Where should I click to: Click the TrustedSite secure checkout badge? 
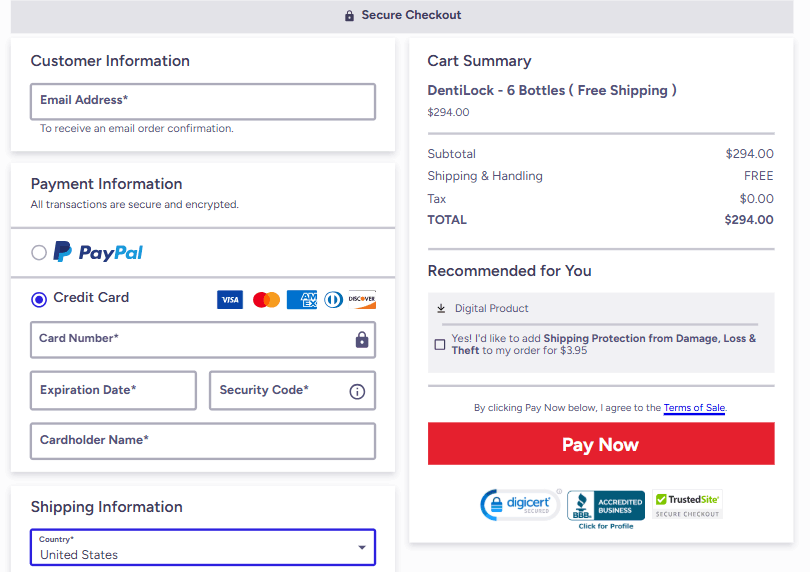[x=687, y=505]
